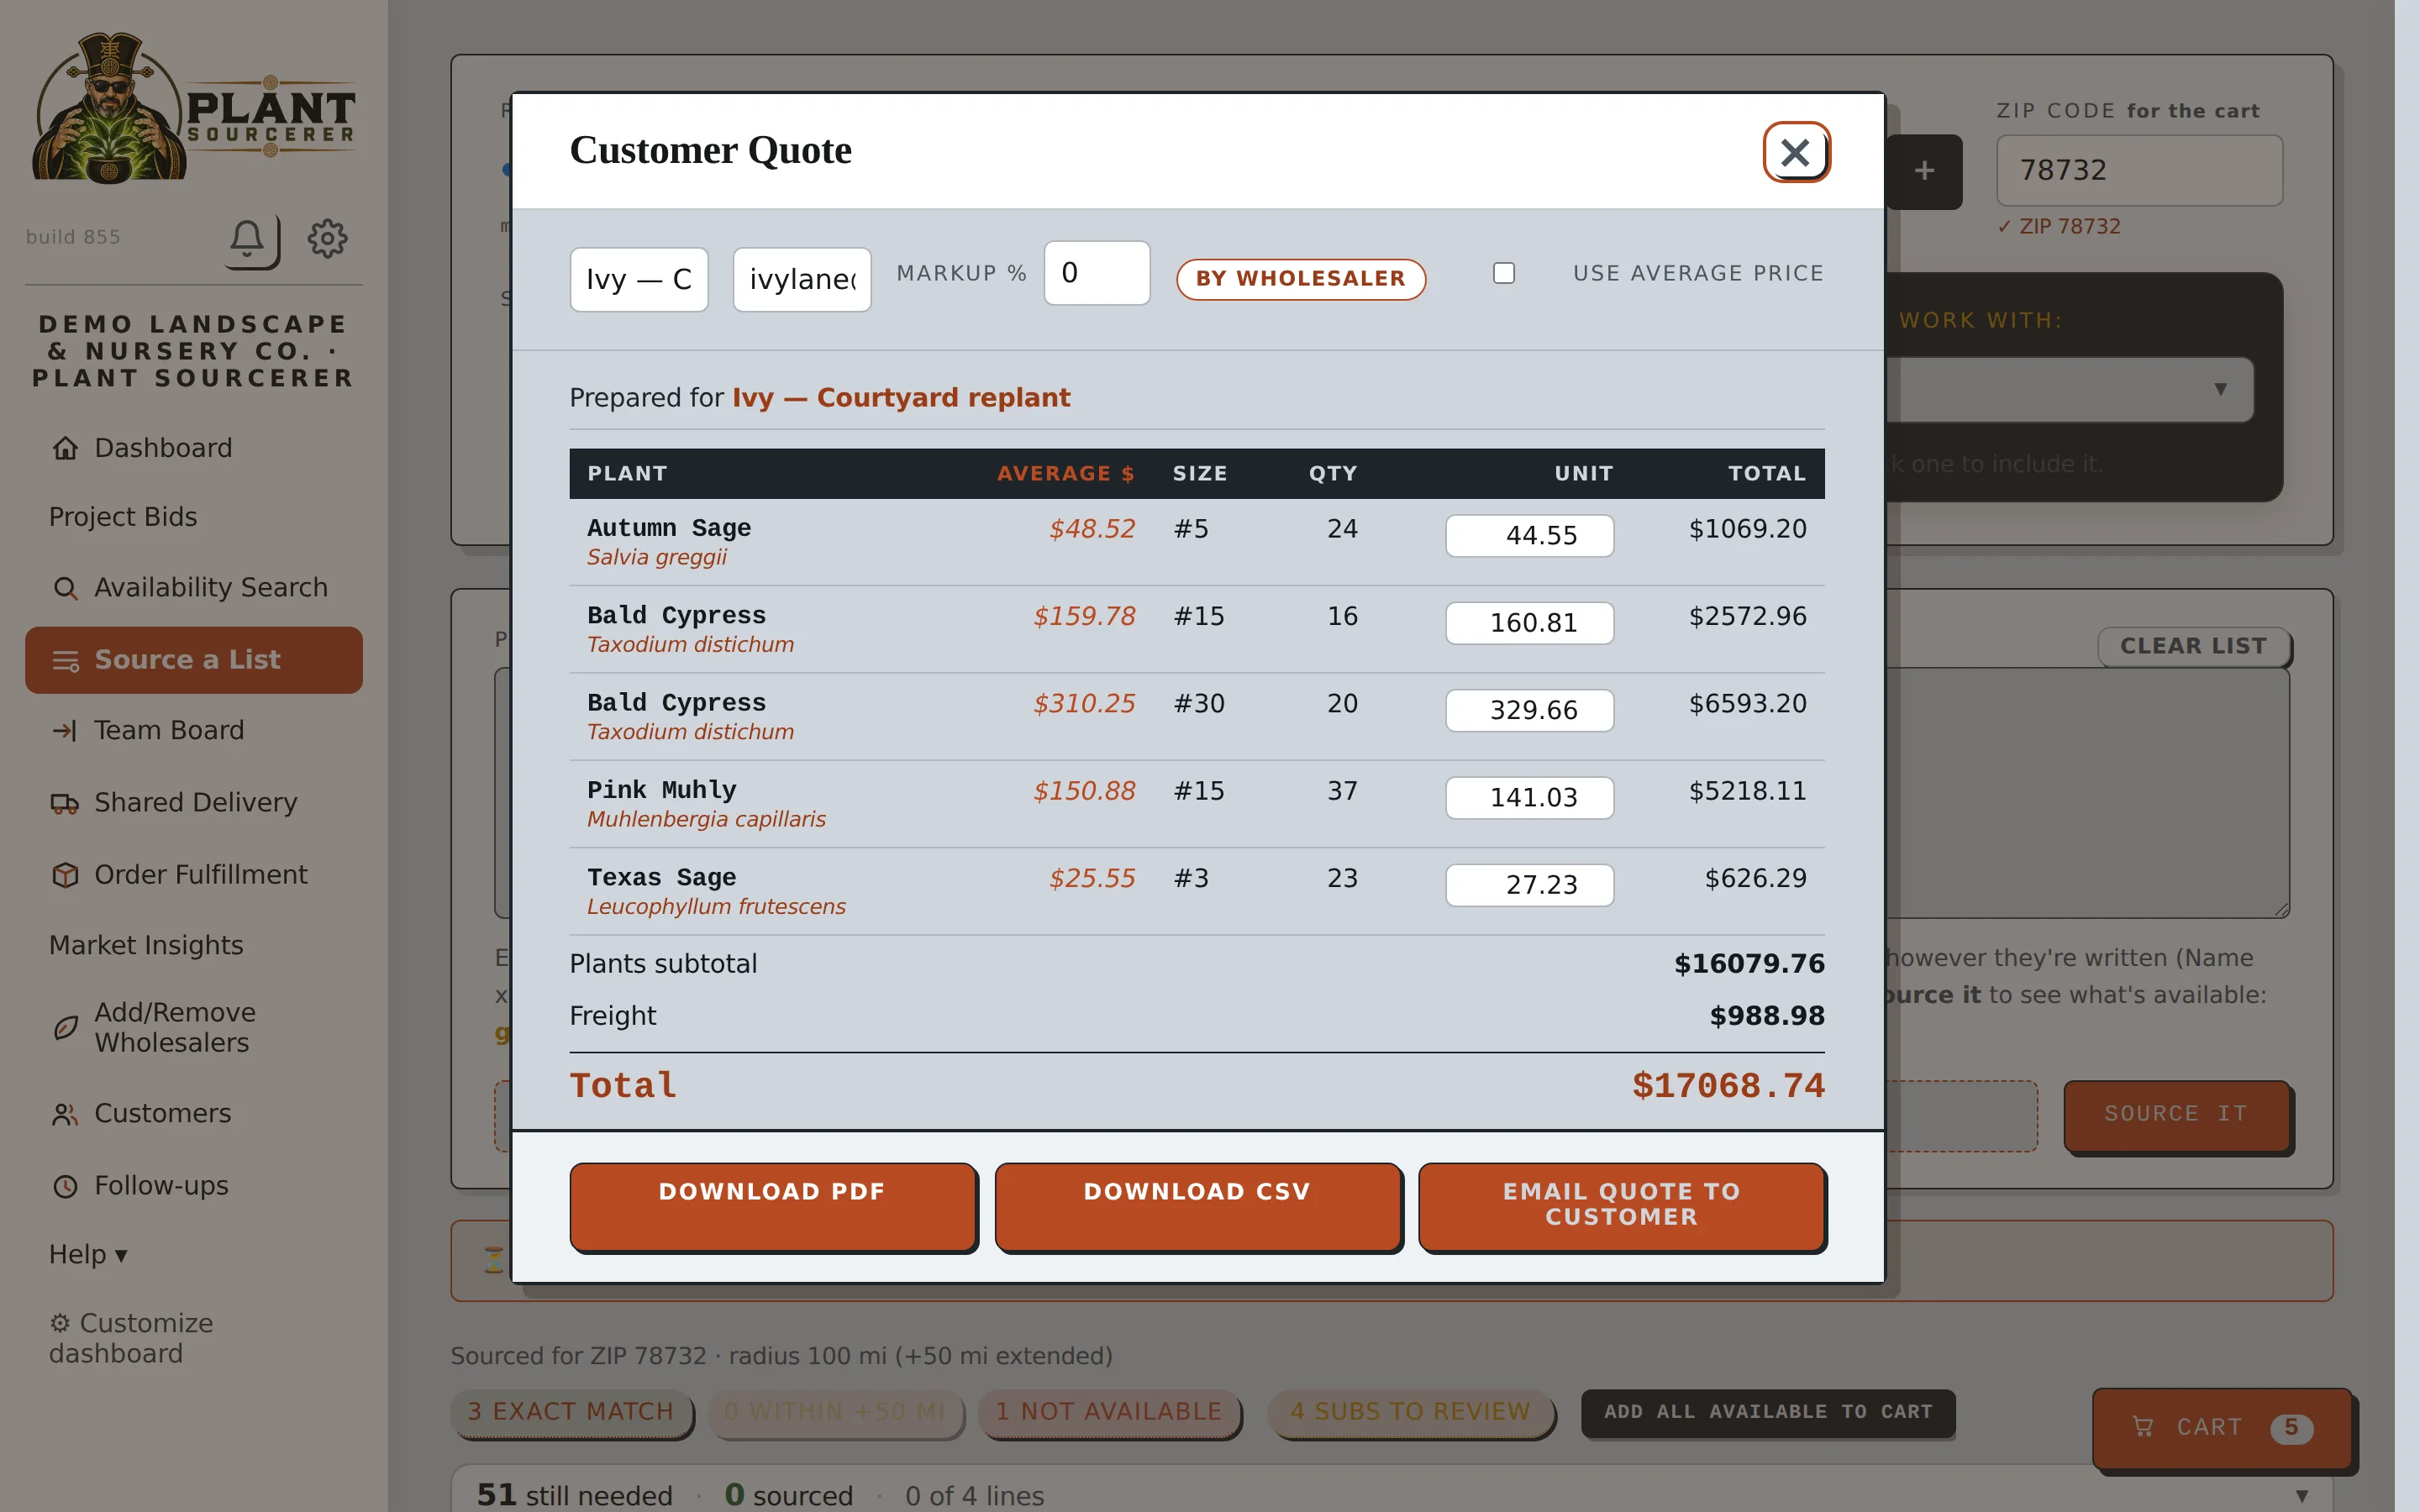Image resolution: width=2420 pixels, height=1512 pixels.
Task: Select the 3 Exact Match filter
Action: [x=571, y=1412]
